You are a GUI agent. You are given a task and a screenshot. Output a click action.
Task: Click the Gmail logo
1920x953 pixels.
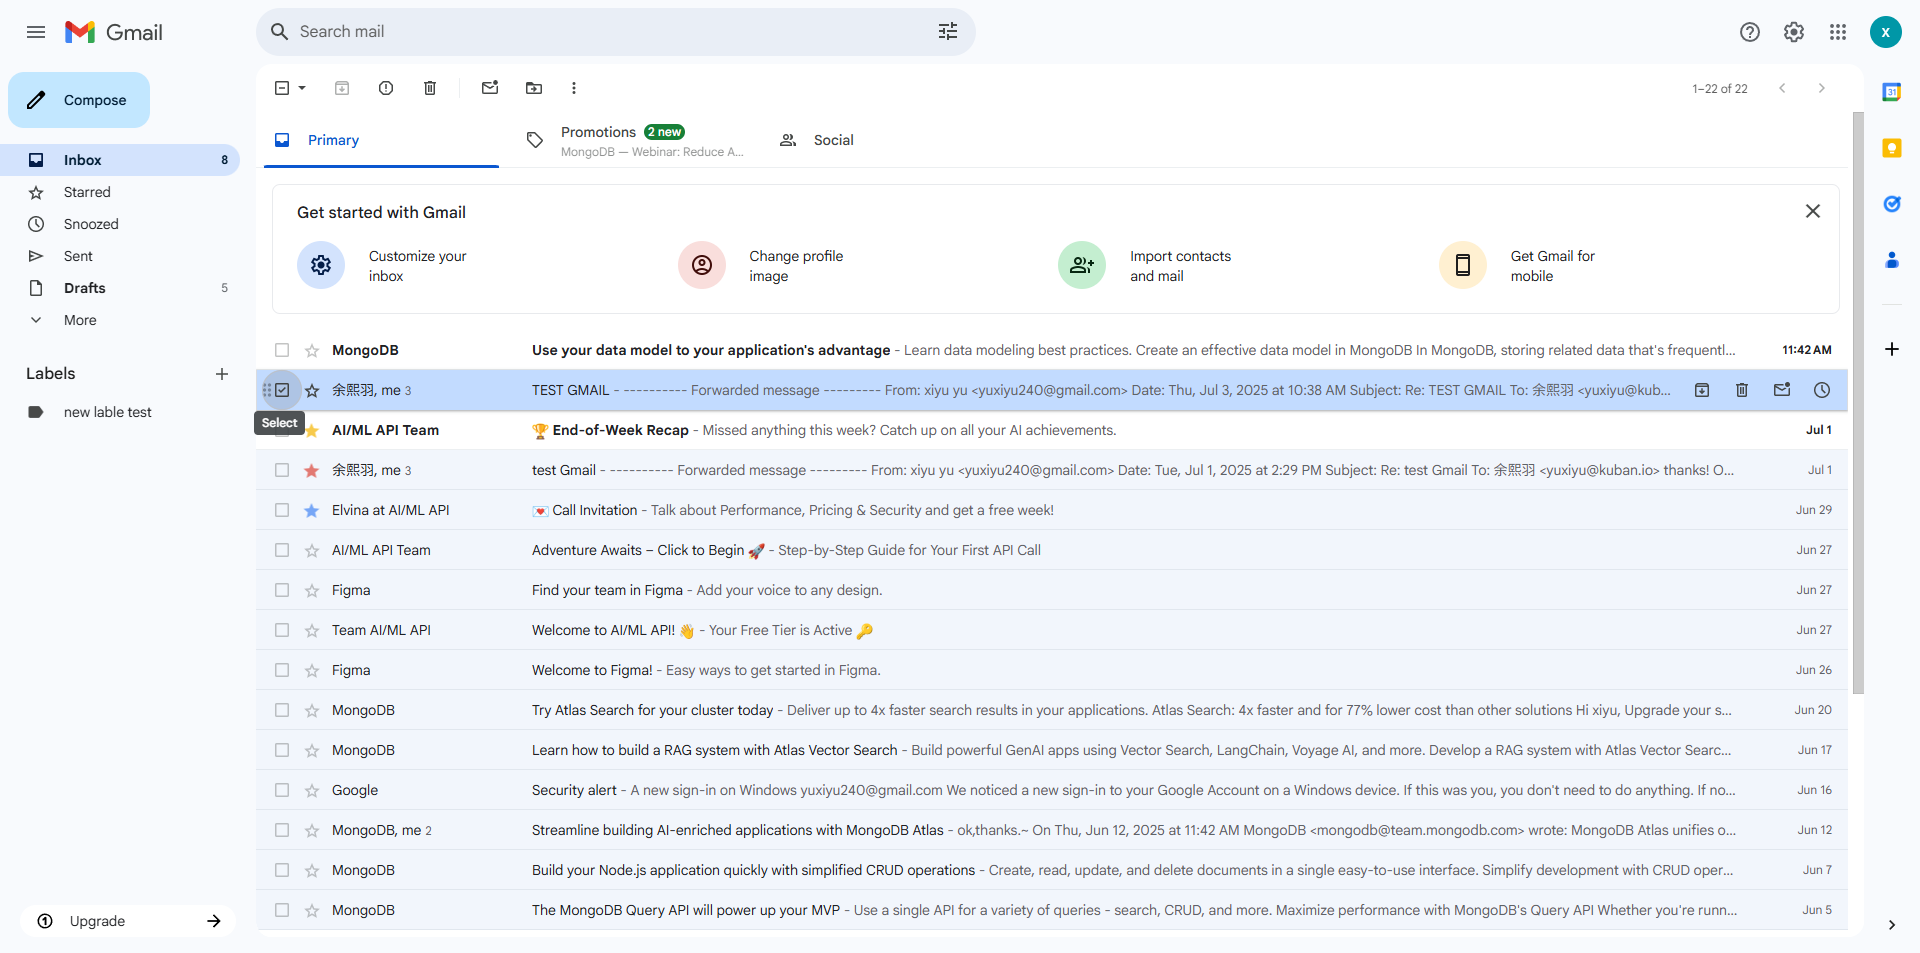click(x=113, y=32)
